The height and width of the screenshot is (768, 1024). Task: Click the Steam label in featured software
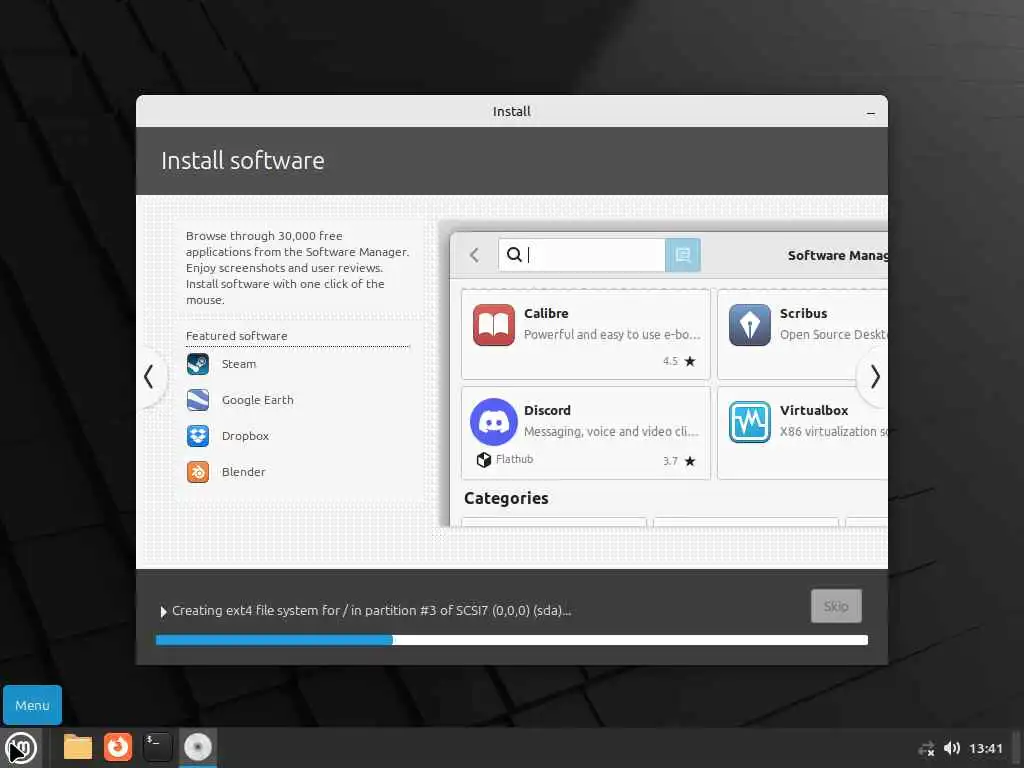click(239, 364)
